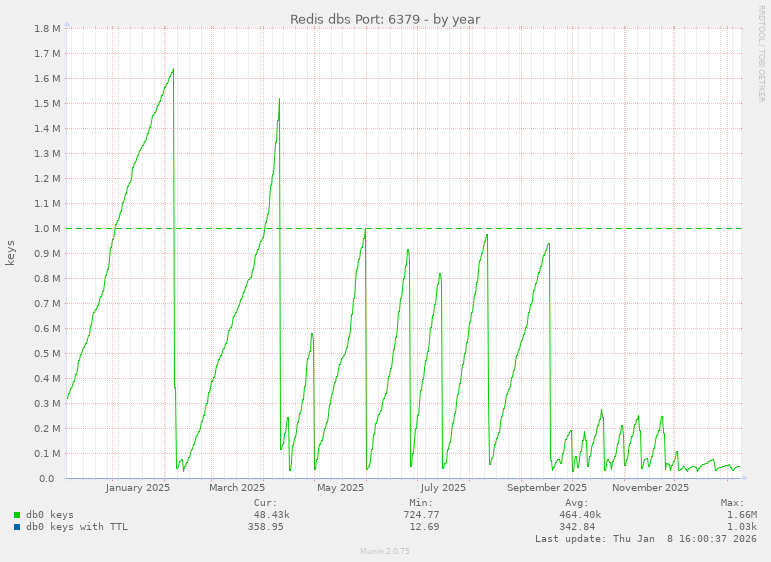
Task: Click the TTL average value 342.84
Action: [x=577, y=527]
